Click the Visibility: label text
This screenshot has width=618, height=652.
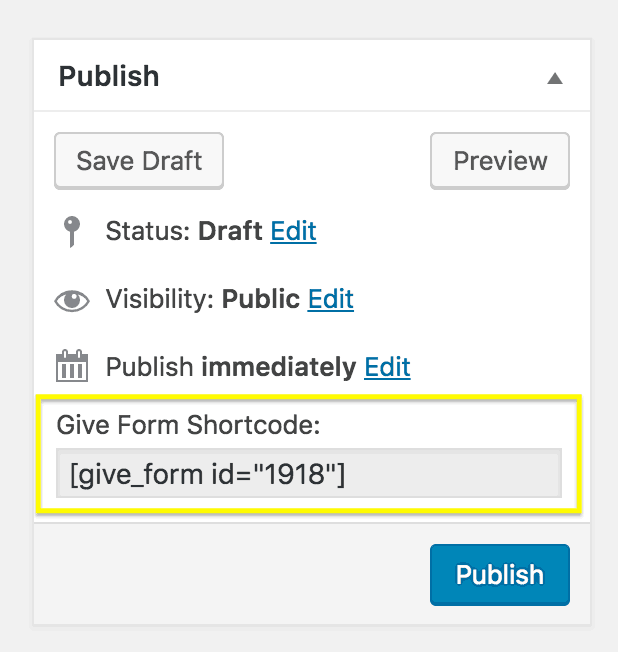[160, 299]
